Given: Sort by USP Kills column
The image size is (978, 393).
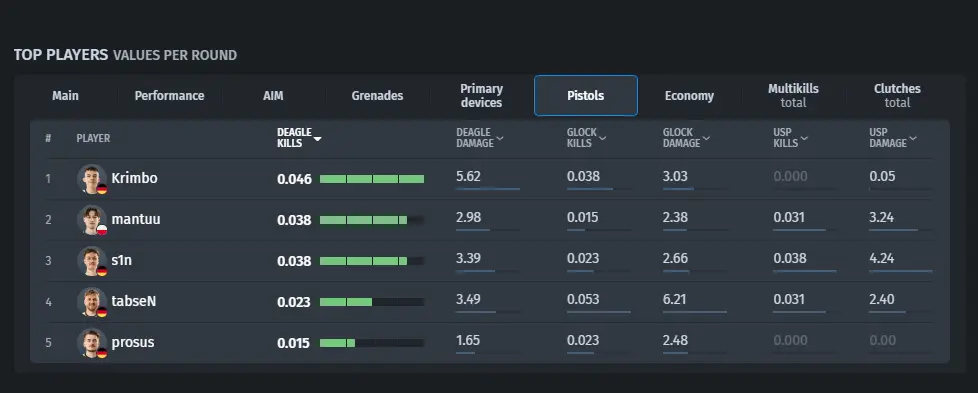Looking at the screenshot, I should tap(790, 138).
